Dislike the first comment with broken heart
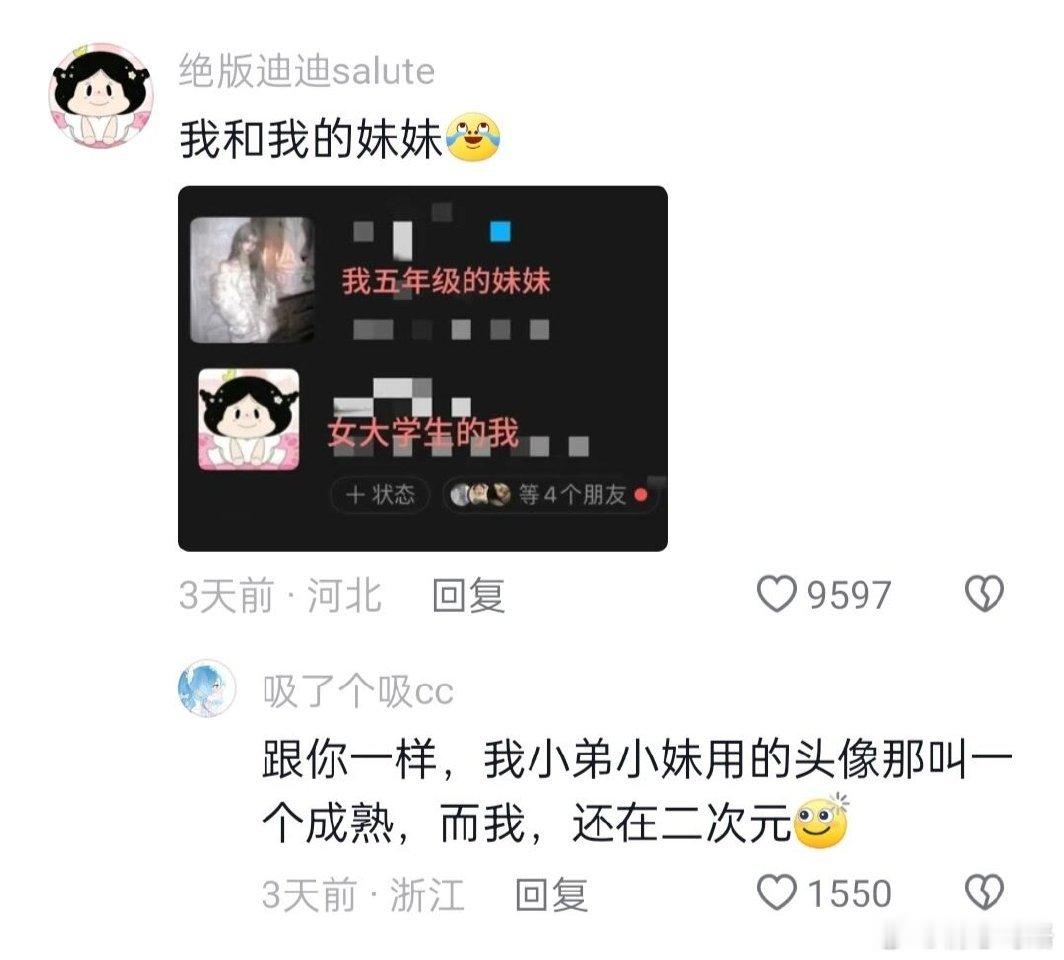Screen dimensions: 1064x960 click(x=984, y=594)
